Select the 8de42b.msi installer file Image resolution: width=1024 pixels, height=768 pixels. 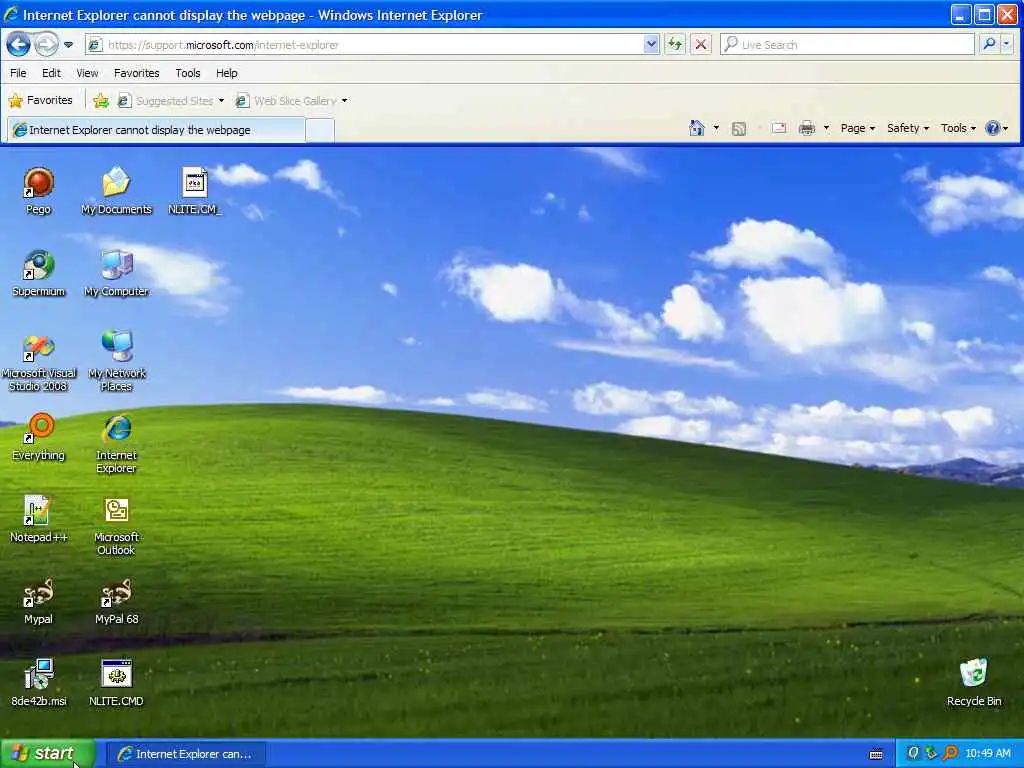39,683
